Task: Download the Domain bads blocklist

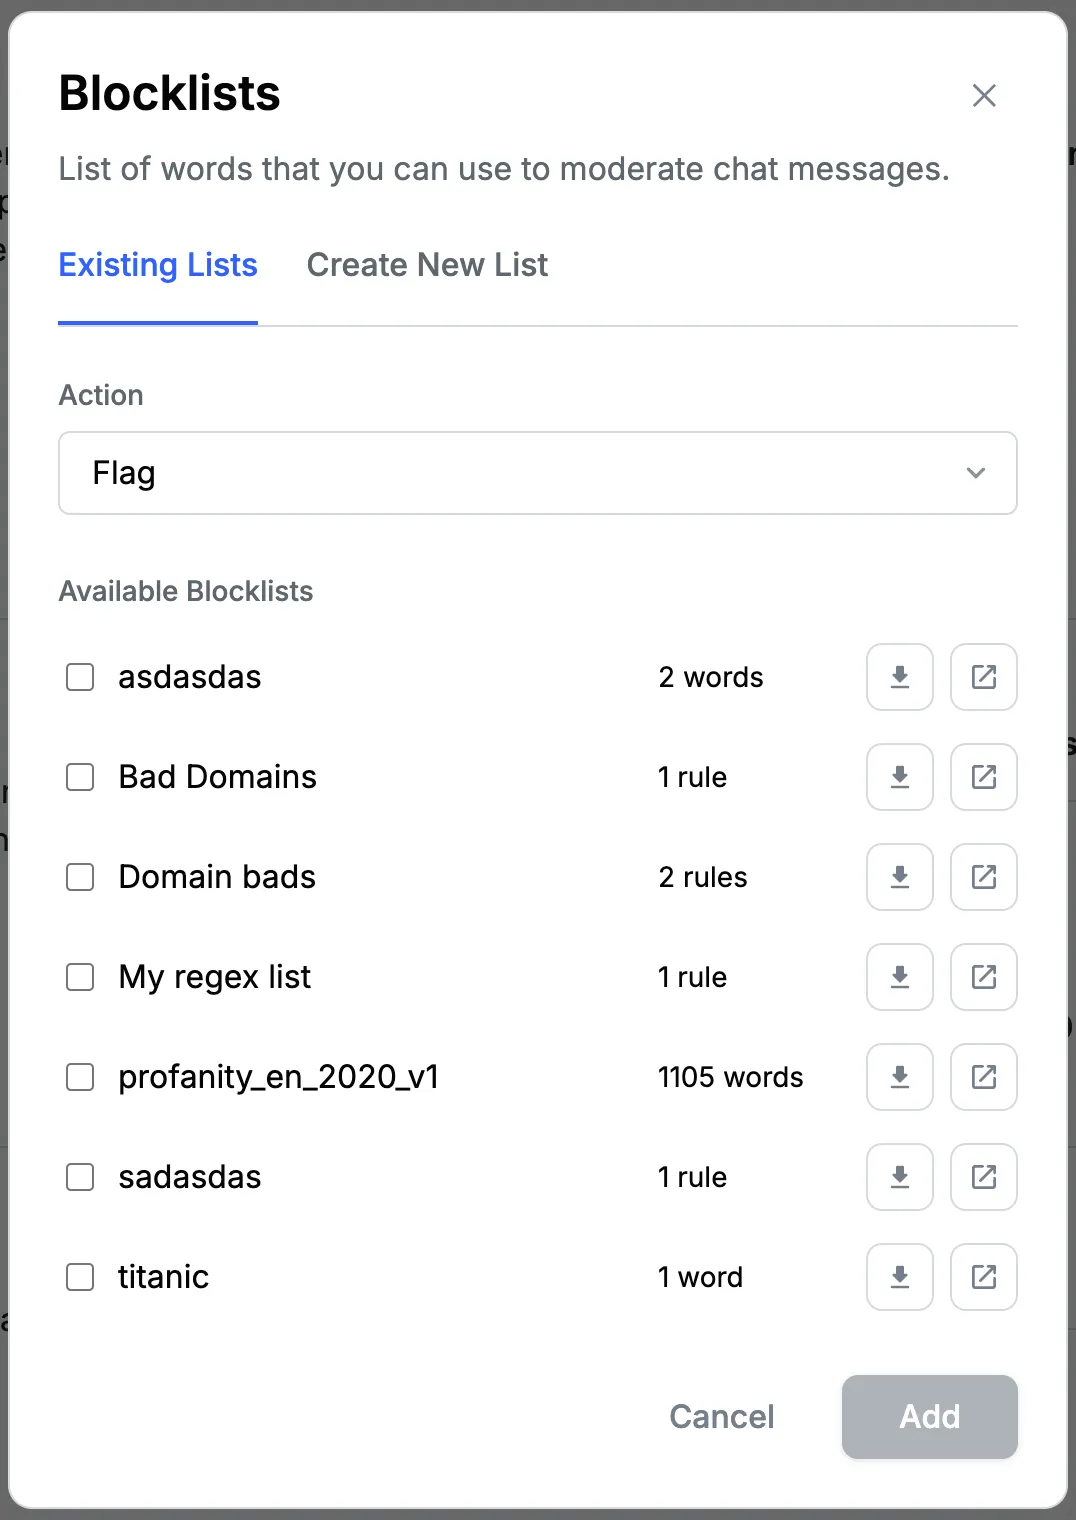Action: click(899, 877)
